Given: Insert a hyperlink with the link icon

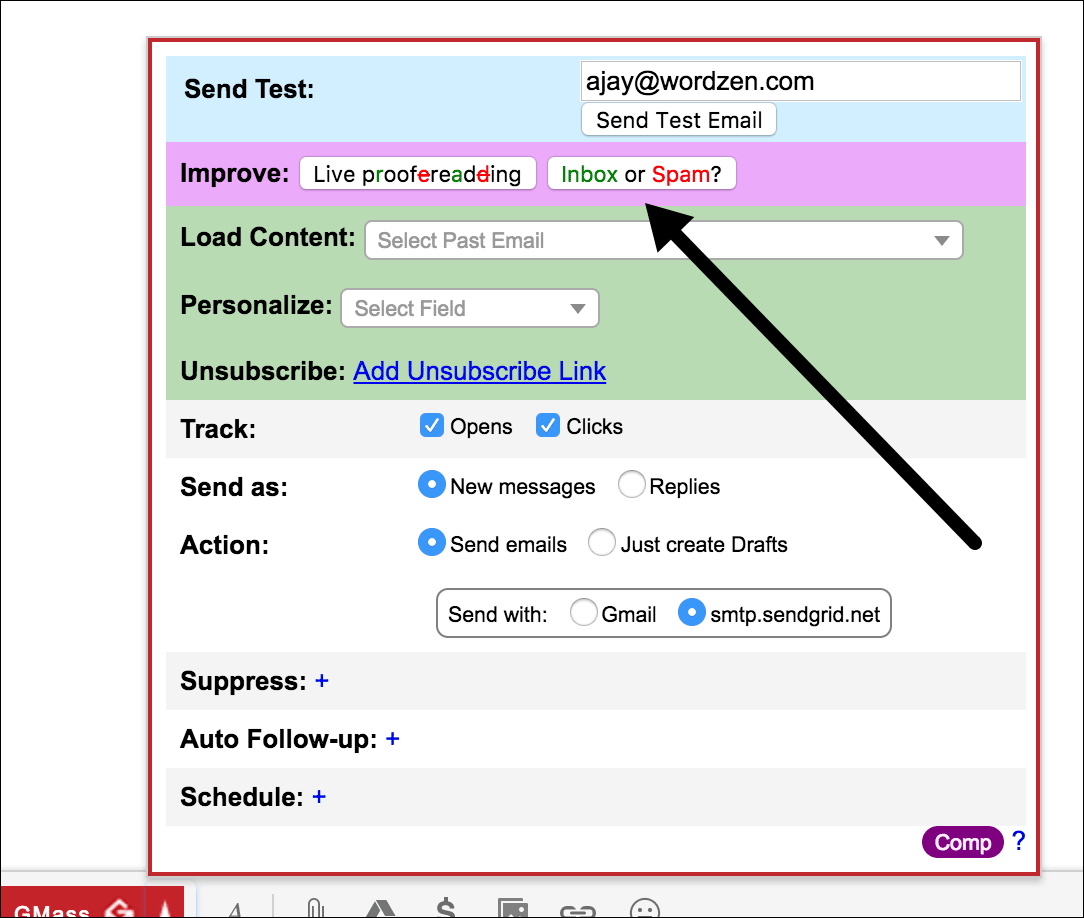Looking at the screenshot, I should [578, 908].
